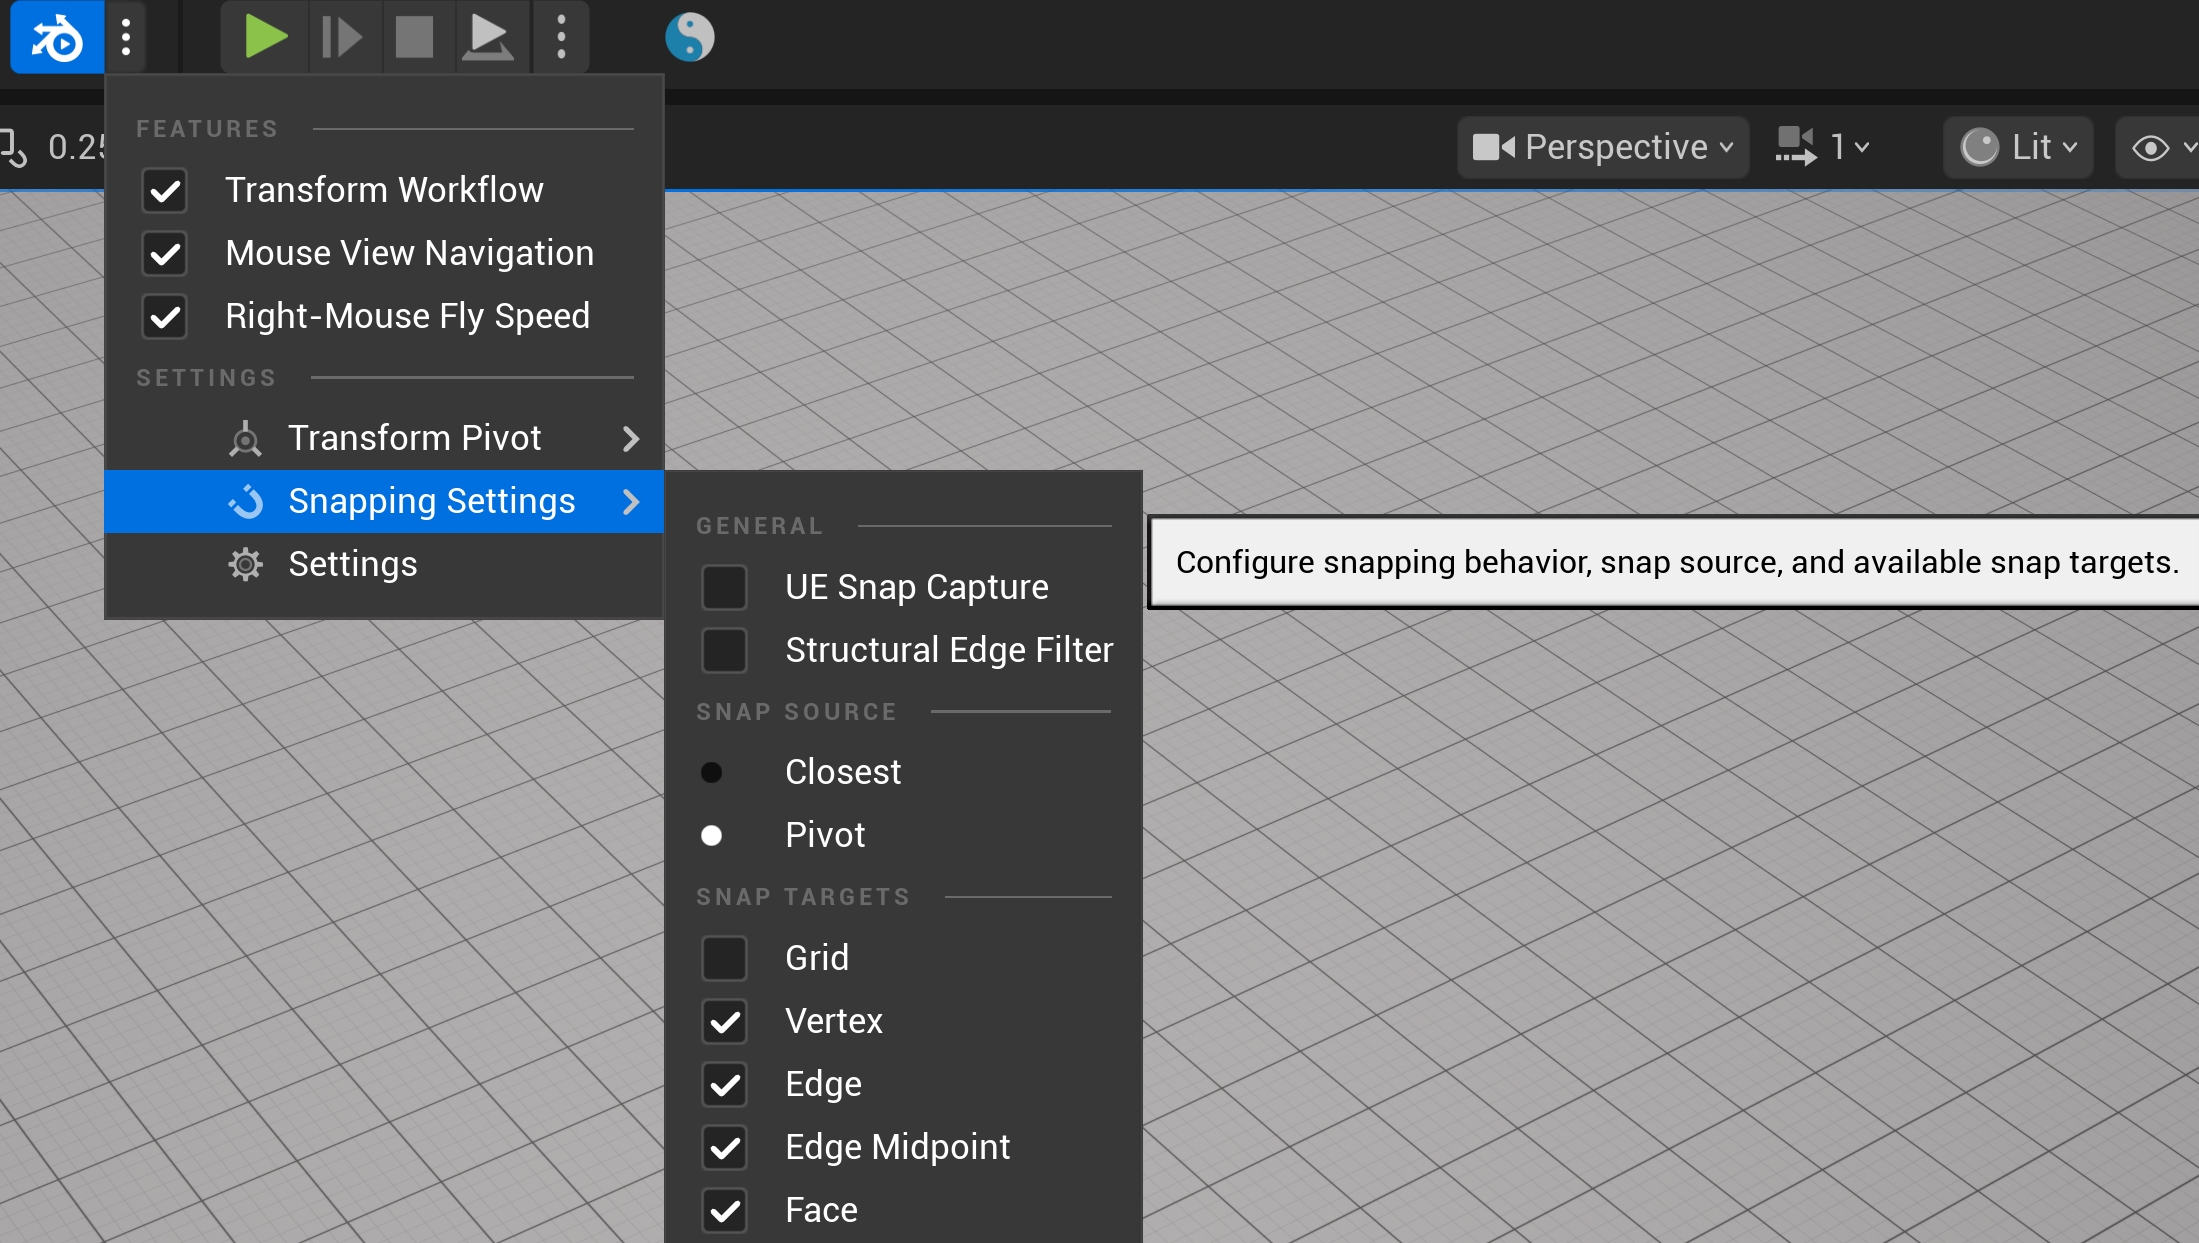Click the Snapping Settings magnet icon
2199x1243 pixels.
tap(245, 501)
